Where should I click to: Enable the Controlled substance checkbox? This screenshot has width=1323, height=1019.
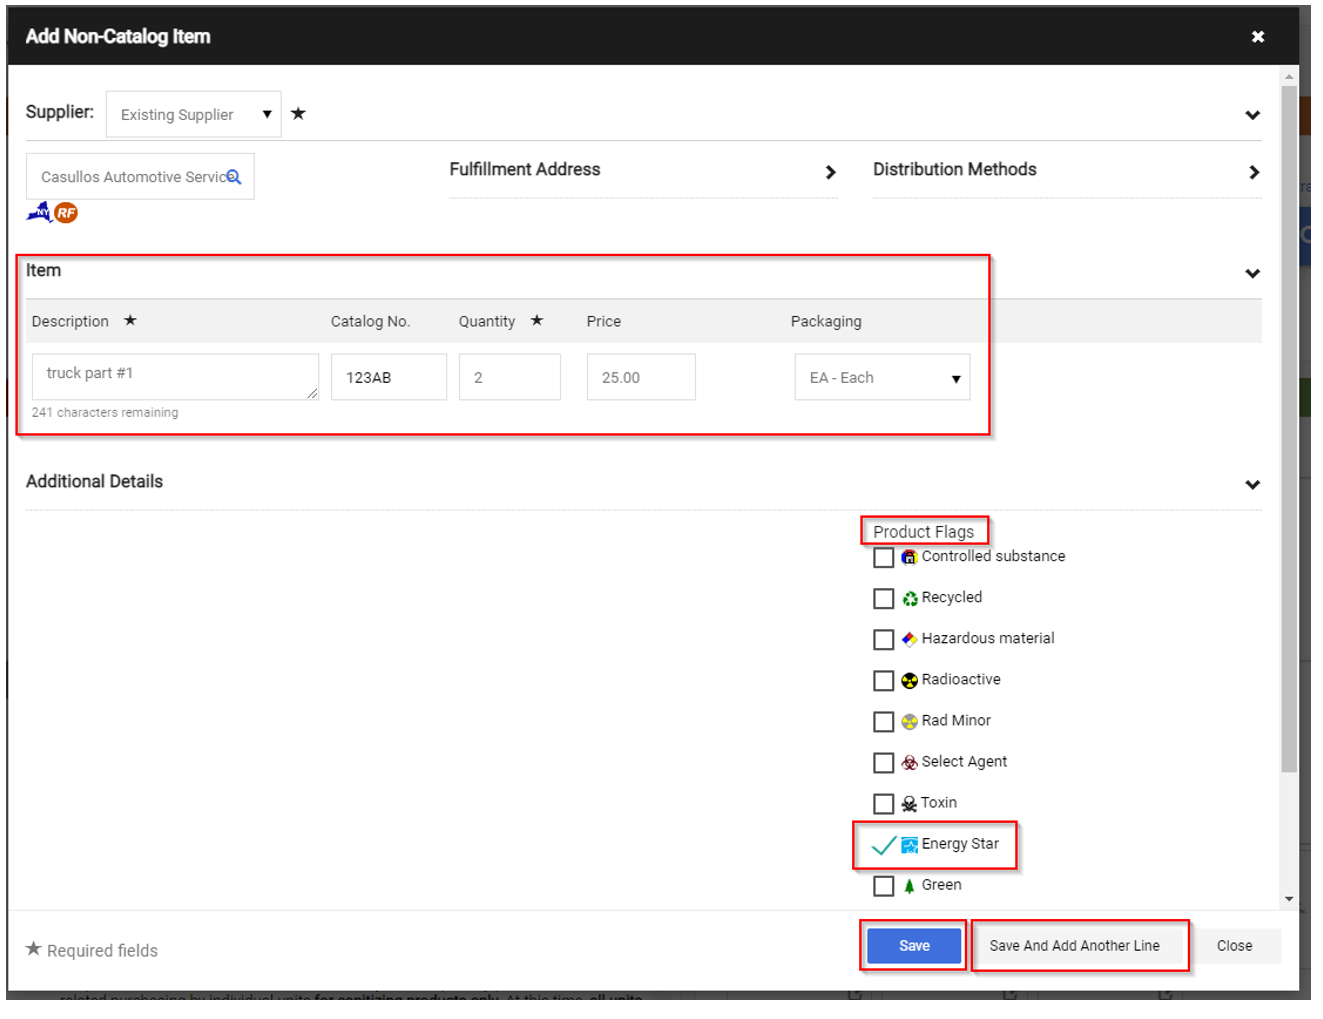coord(883,558)
